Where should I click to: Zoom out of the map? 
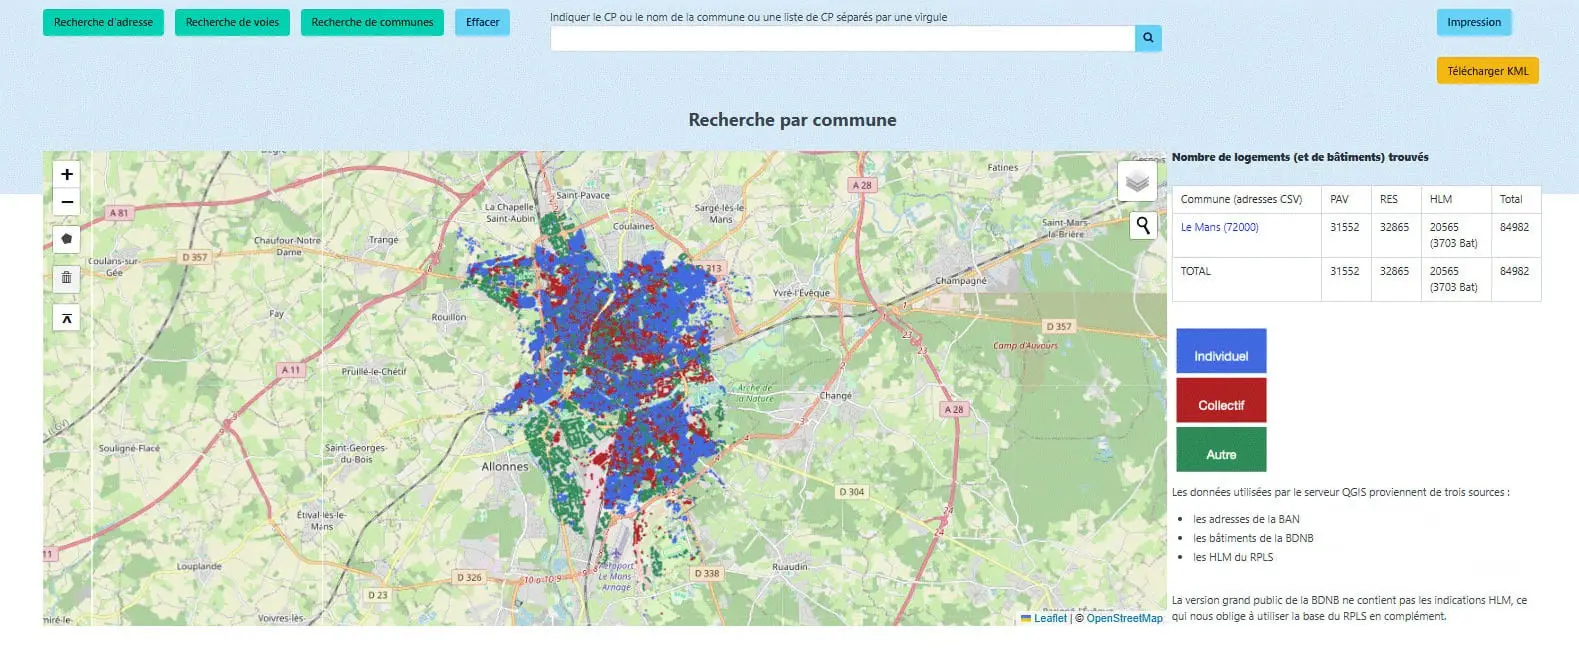[x=67, y=202]
